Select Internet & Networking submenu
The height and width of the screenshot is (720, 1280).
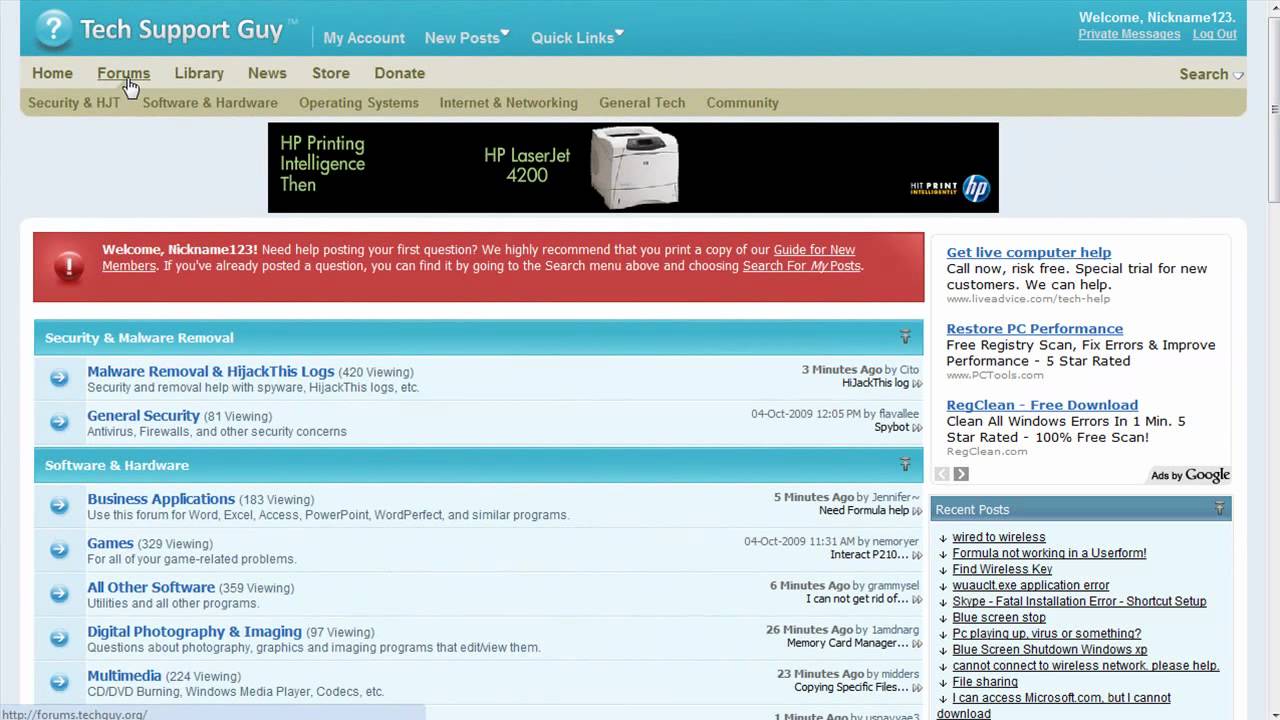pyautogui.click(x=508, y=103)
